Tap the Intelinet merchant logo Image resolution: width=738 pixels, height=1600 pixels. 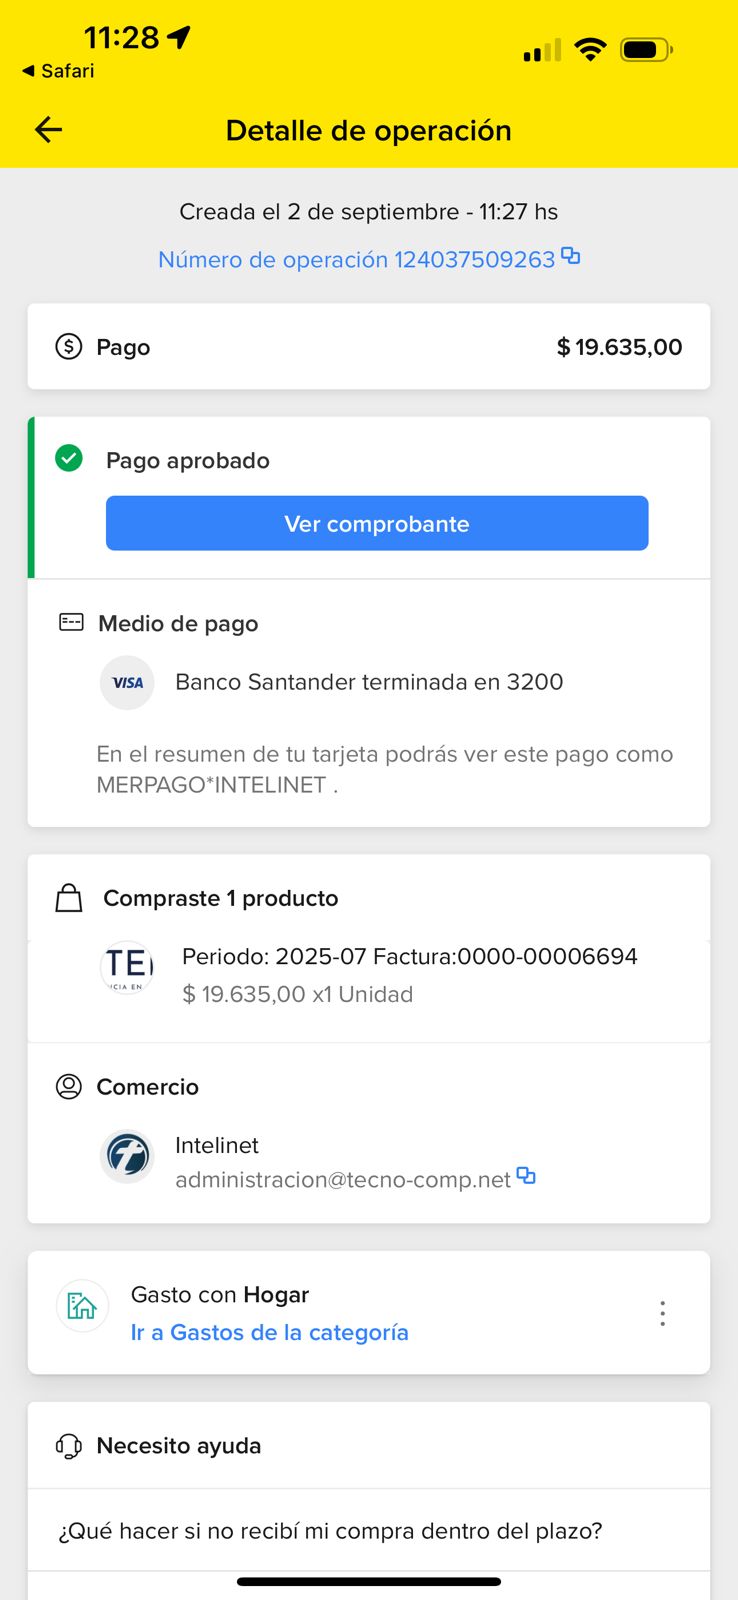127,1156
